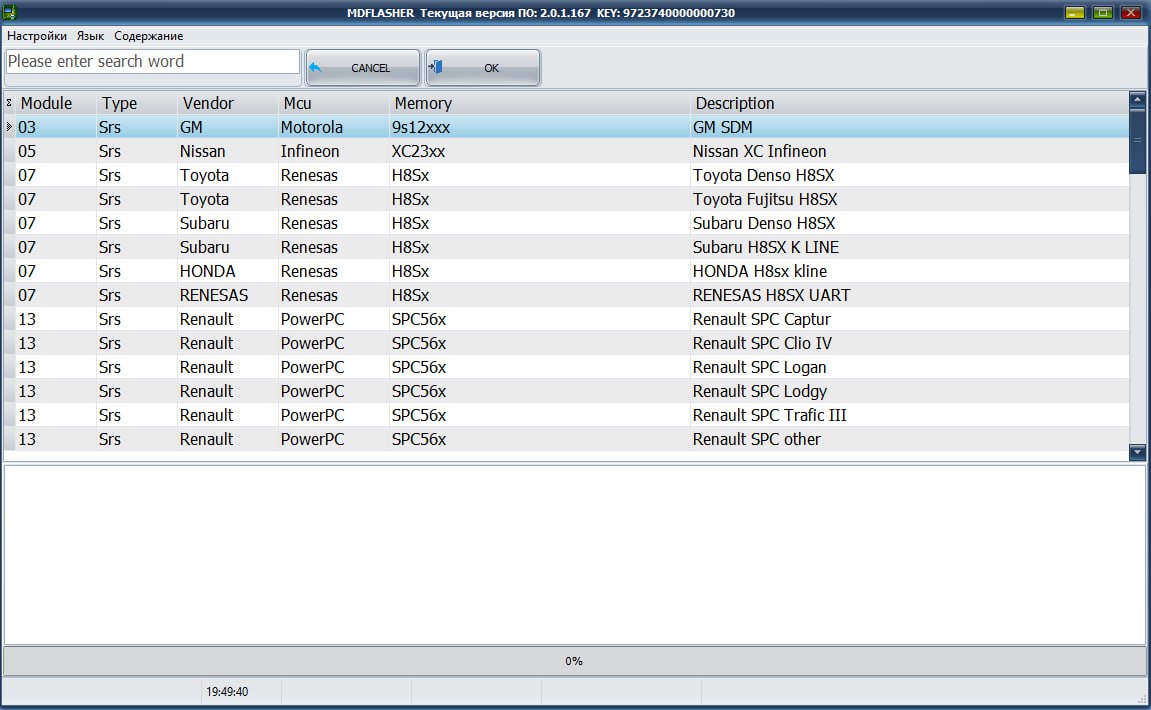Screen dimensions: 1151x710
Task: Click scrollbar down arrow of module table
Action: [1137, 452]
